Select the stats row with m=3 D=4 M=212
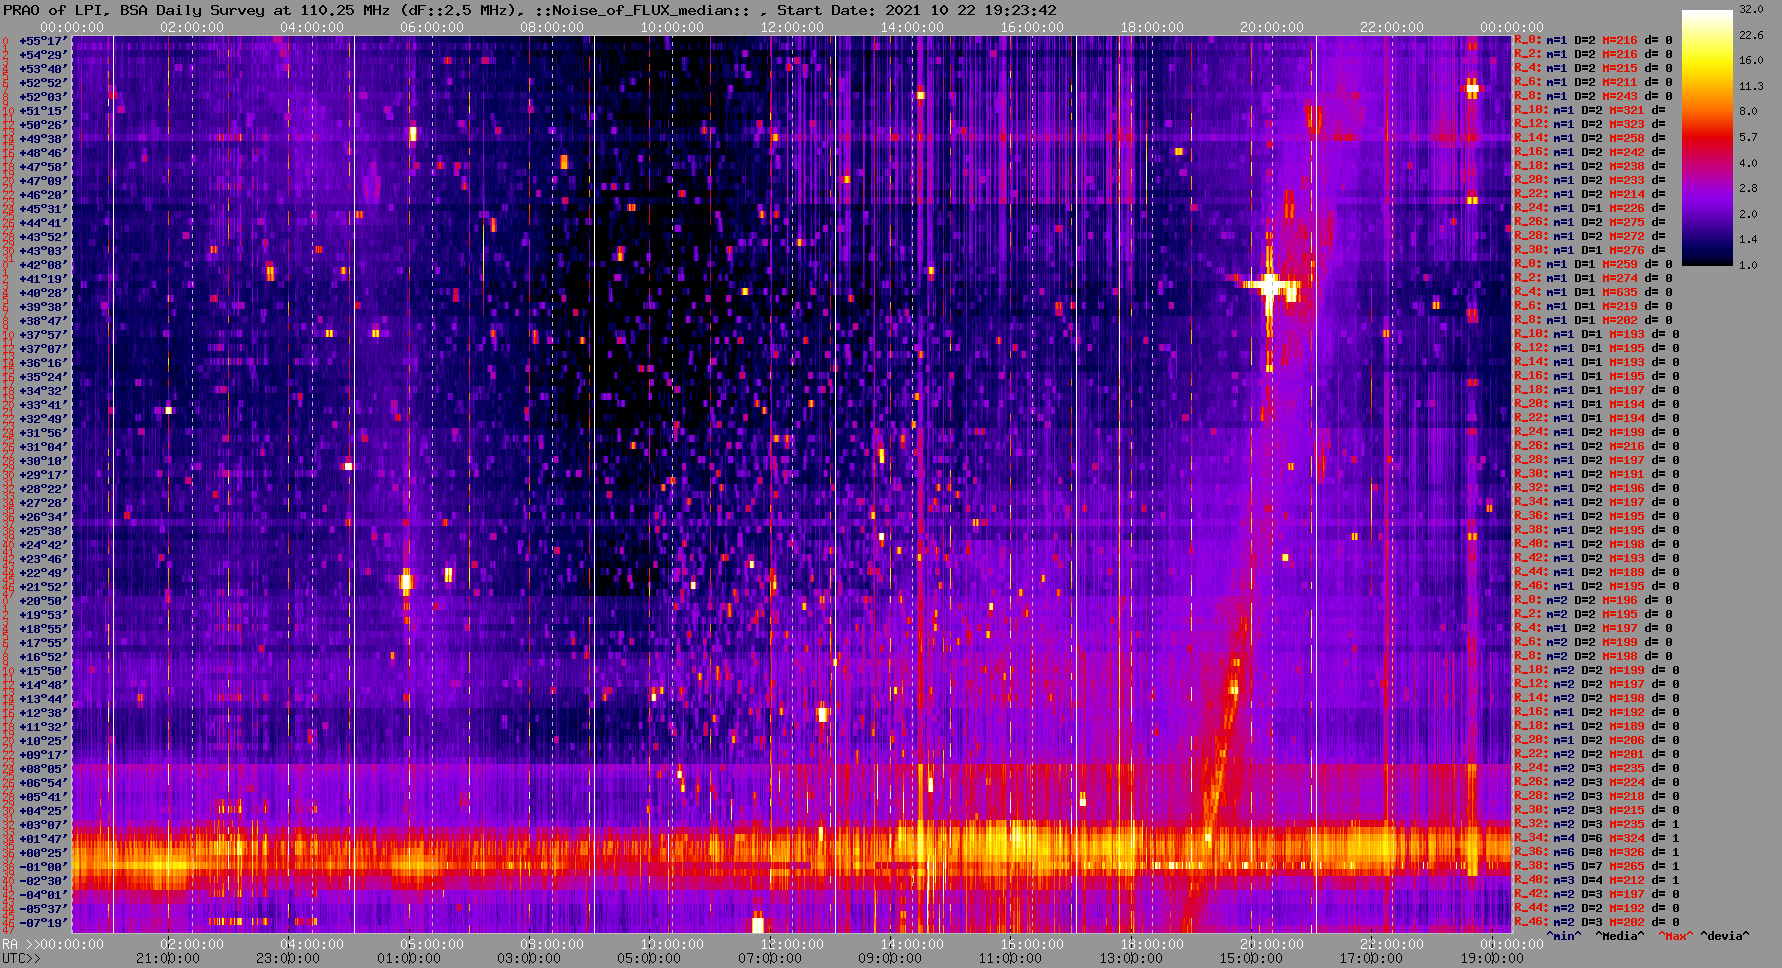This screenshot has width=1782, height=968. coord(1597,881)
